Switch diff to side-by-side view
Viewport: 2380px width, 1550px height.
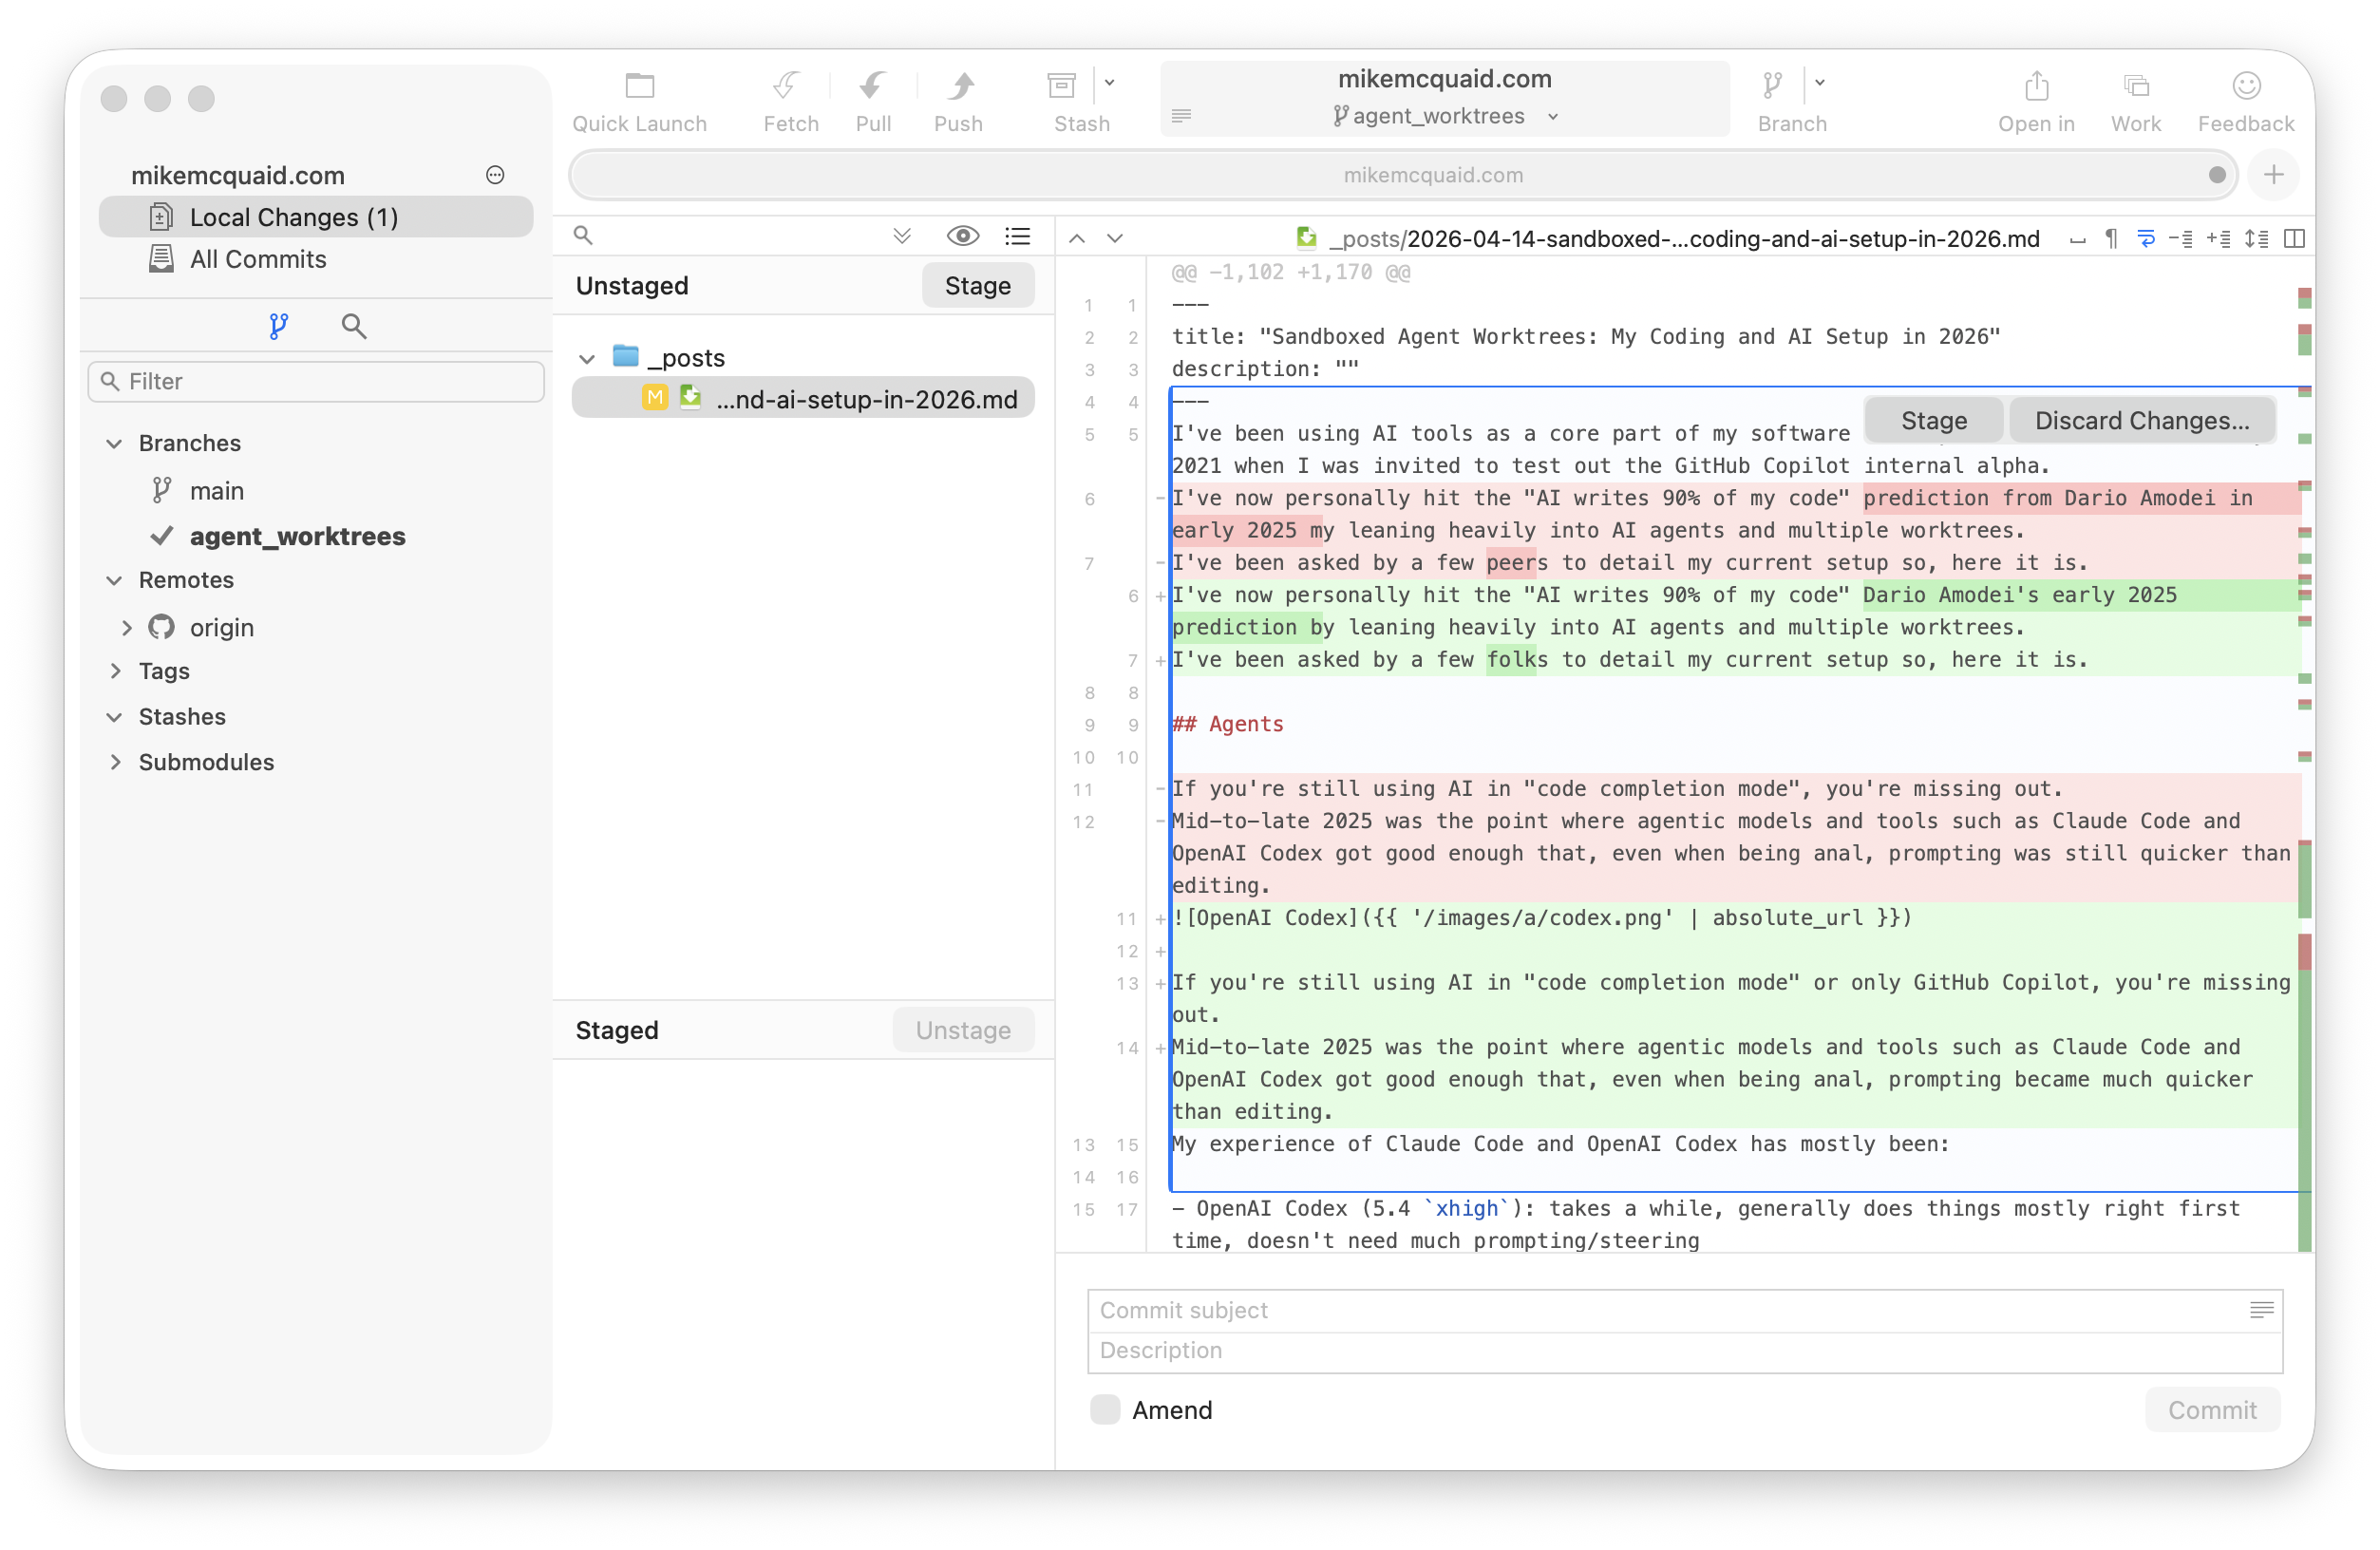[x=2294, y=238]
